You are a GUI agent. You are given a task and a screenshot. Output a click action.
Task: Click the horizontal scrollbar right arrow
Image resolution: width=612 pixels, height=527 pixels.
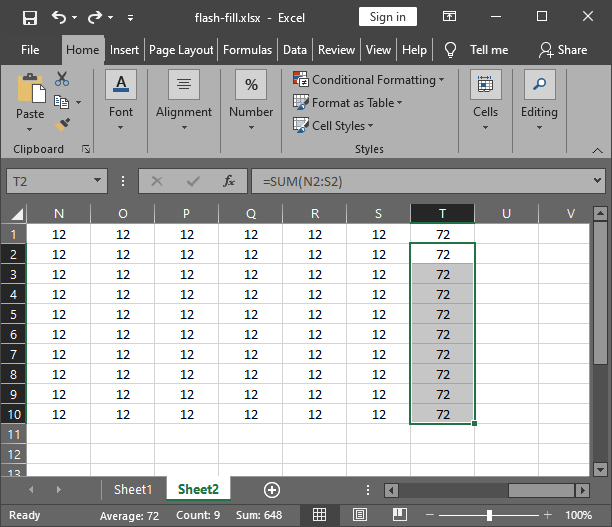tap(583, 490)
